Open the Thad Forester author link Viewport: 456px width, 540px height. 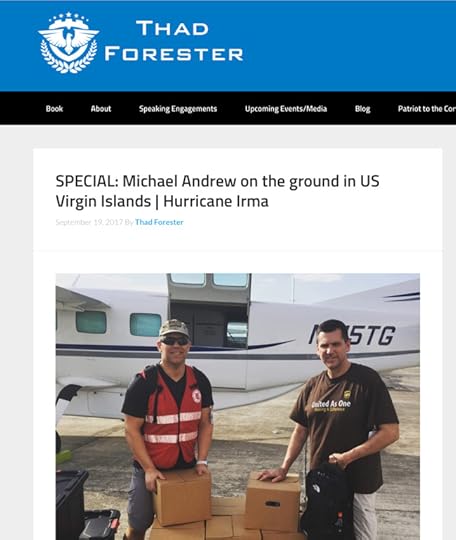click(x=159, y=222)
